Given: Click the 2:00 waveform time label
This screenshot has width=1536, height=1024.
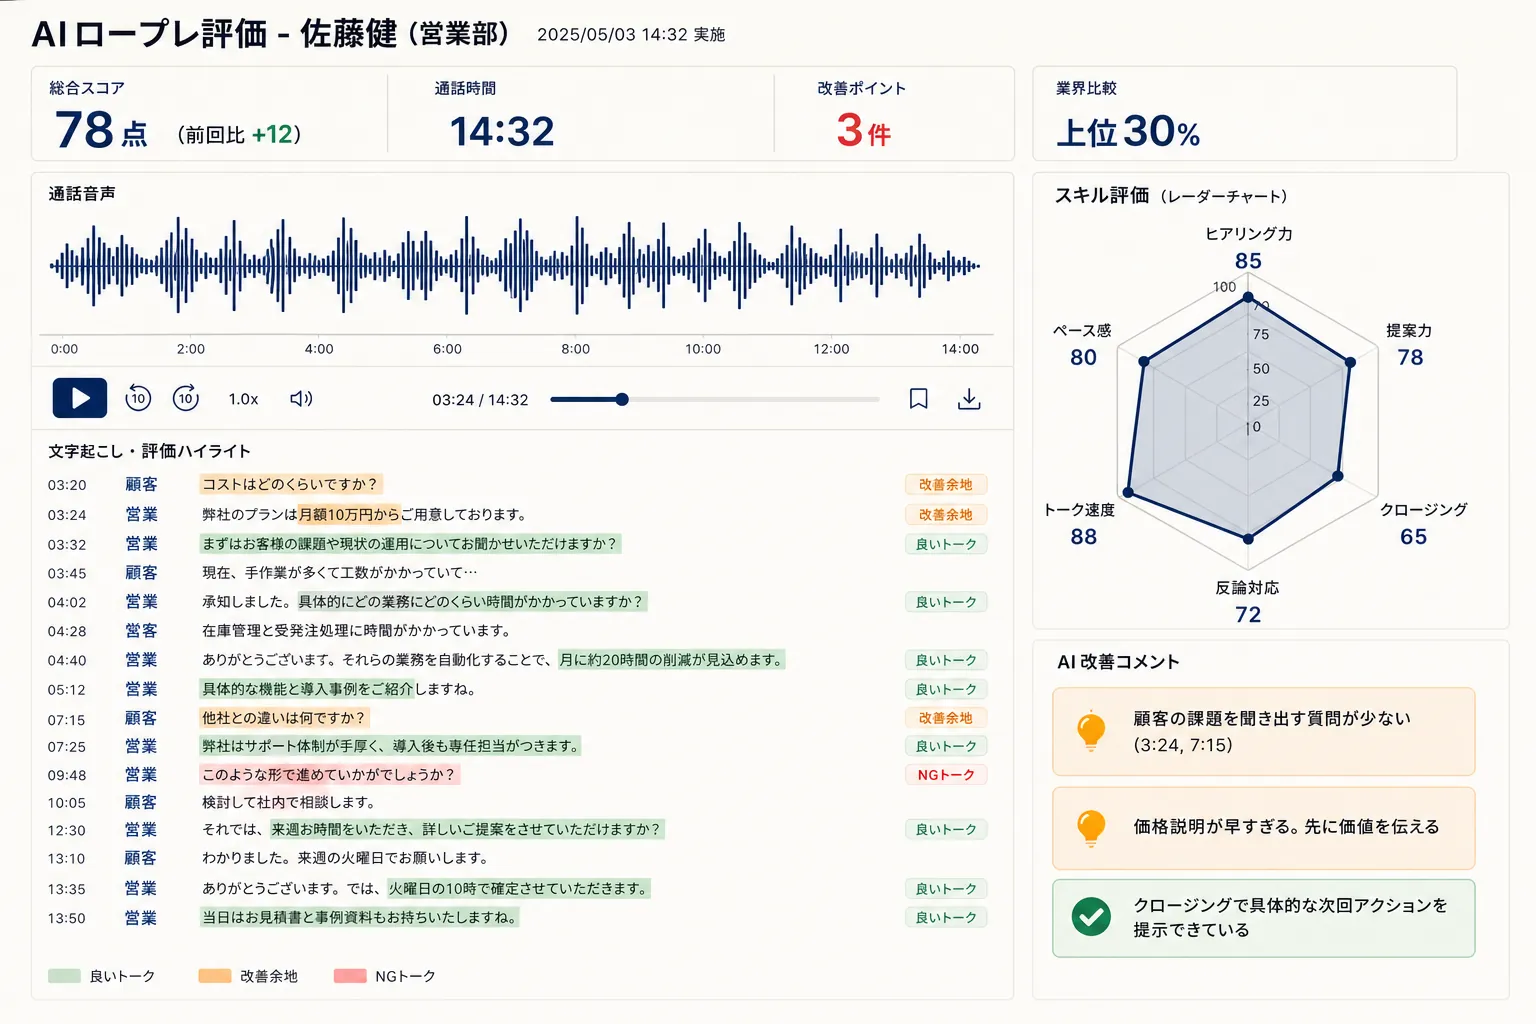Looking at the screenshot, I should [191, 349].
